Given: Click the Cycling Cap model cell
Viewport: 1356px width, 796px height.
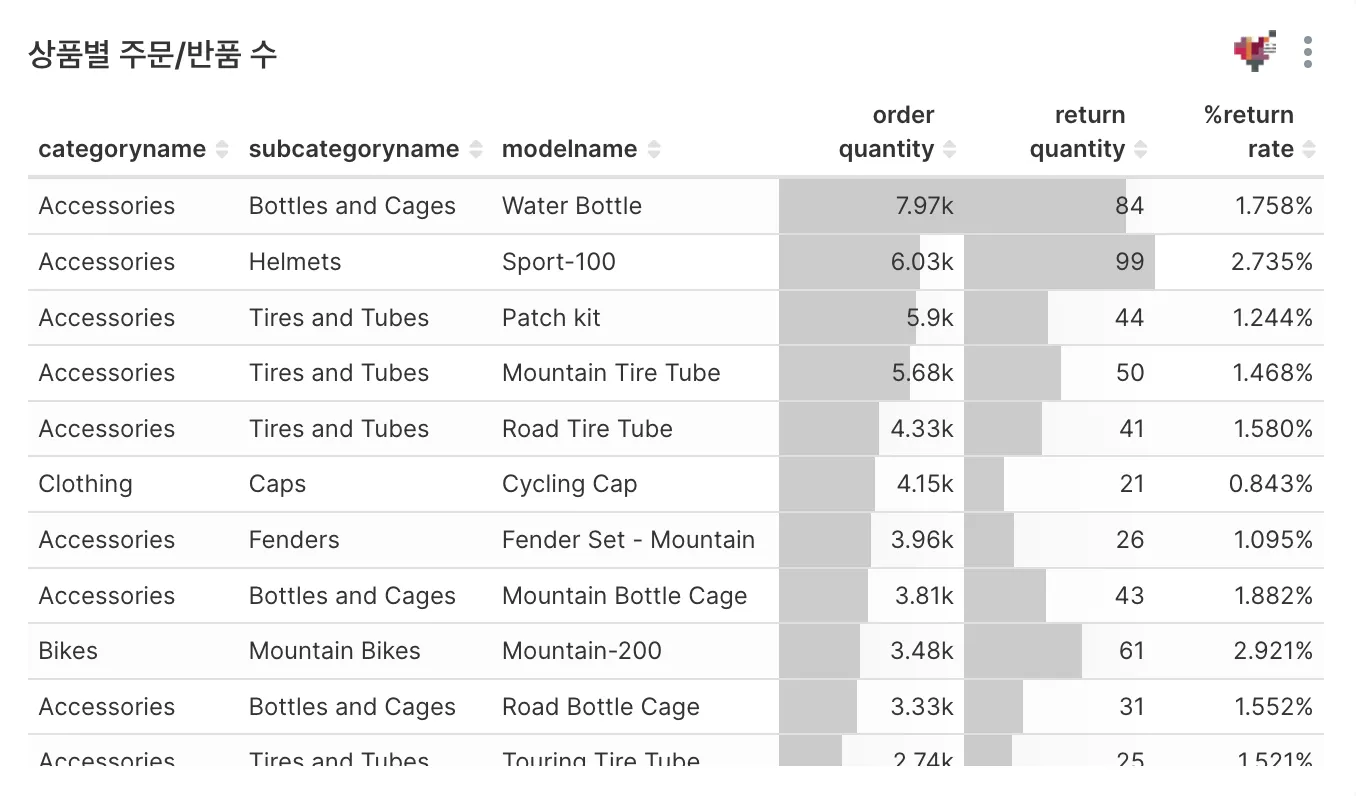Looking at the screenshot, I should click(569, 484).
